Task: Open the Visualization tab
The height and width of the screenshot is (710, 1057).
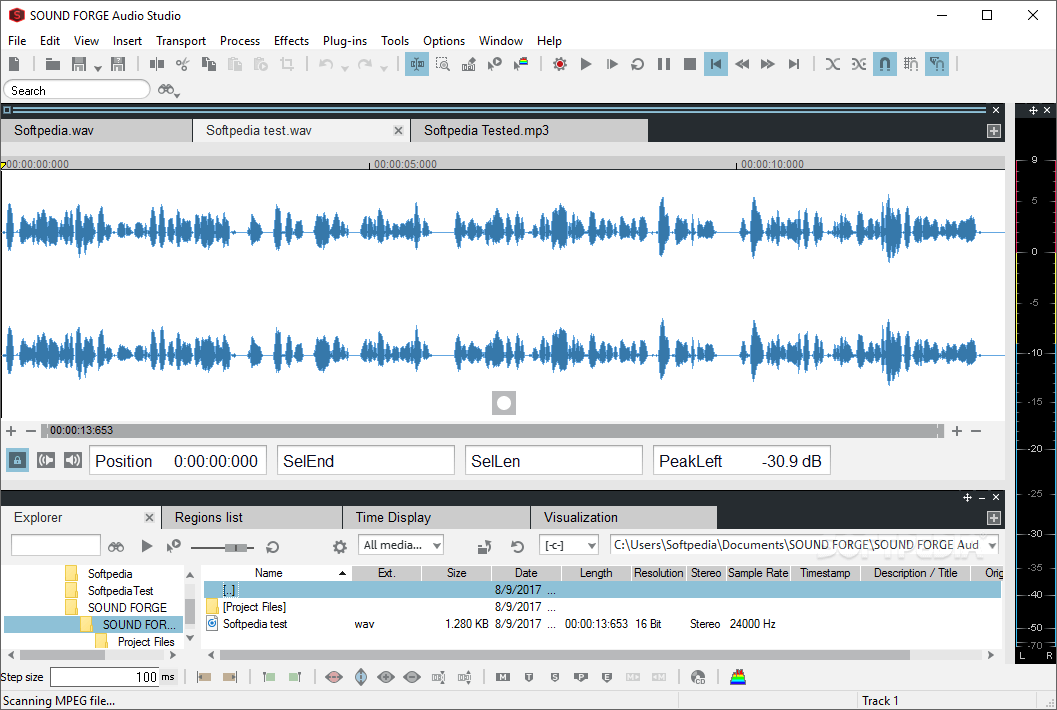Action: point(624,517)
